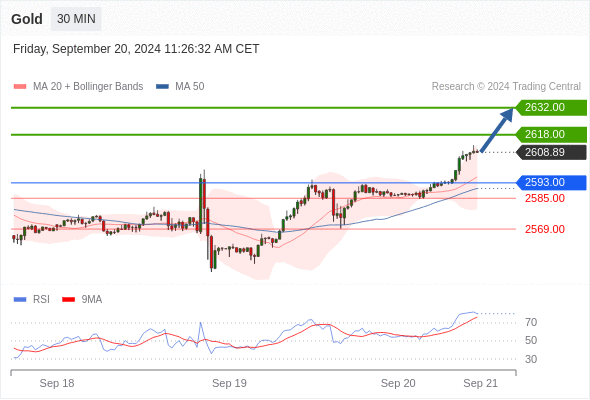Click the Sep 19 date axis label
590x400 pixels.
230,383
